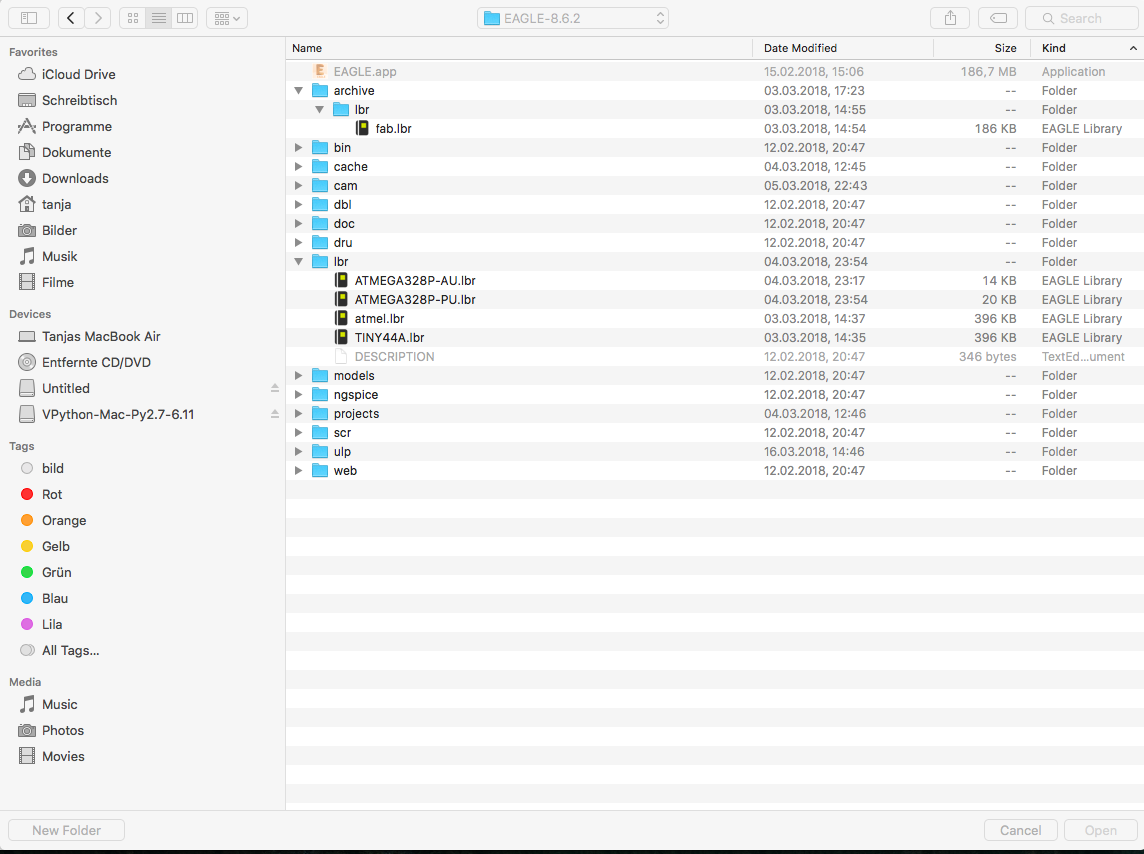Select ATMEGA328P-PU.lbr file

(x=715, y=300)
